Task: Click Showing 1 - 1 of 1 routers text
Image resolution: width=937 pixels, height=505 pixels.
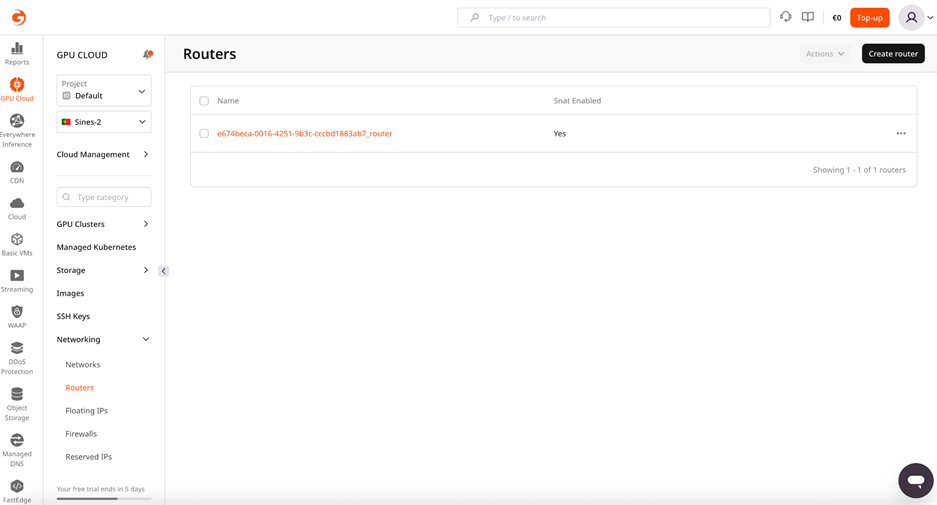Action: pos(859,170)
